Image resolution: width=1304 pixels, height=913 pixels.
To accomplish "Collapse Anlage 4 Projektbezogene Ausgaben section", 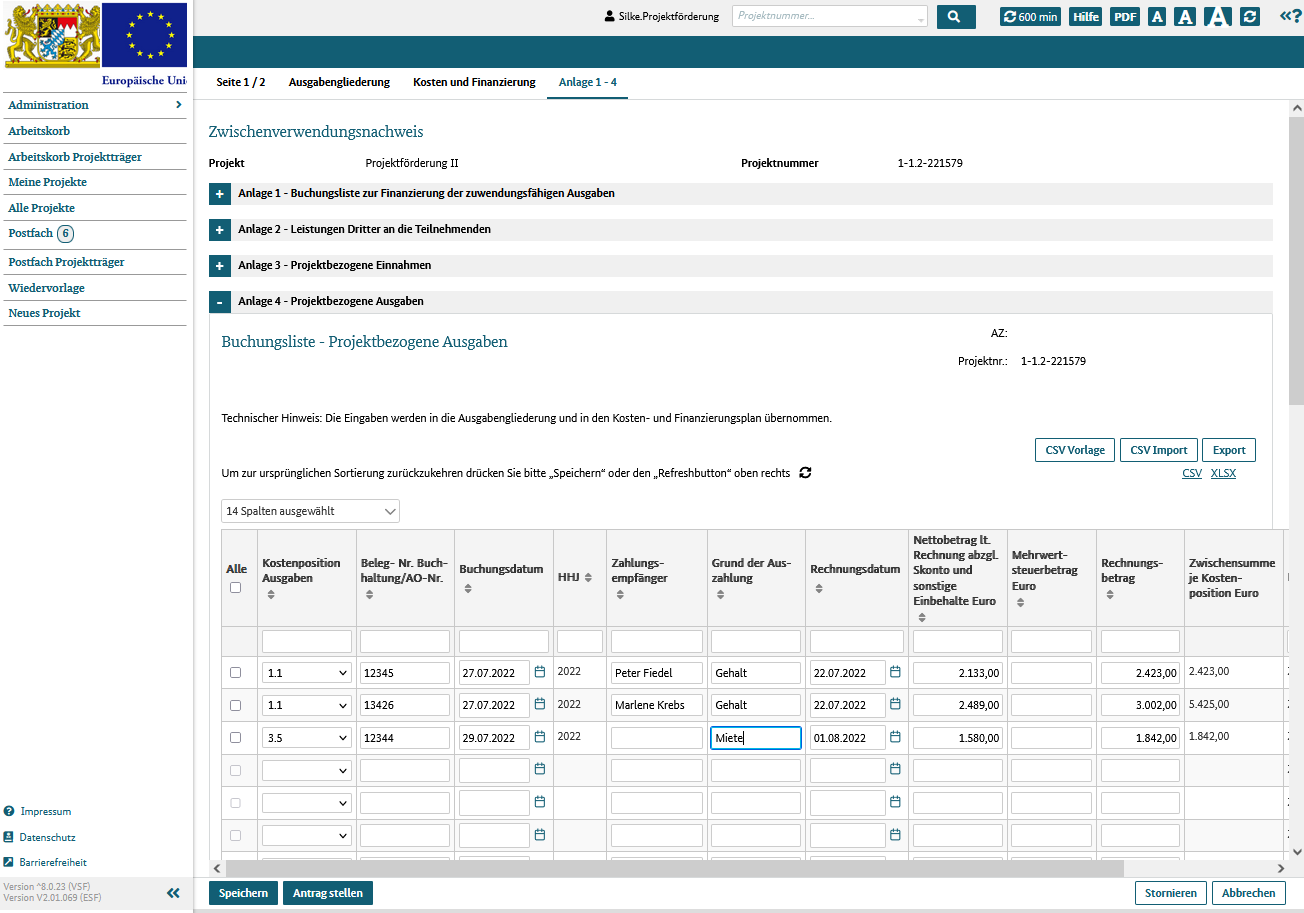I will pos(219,301).
